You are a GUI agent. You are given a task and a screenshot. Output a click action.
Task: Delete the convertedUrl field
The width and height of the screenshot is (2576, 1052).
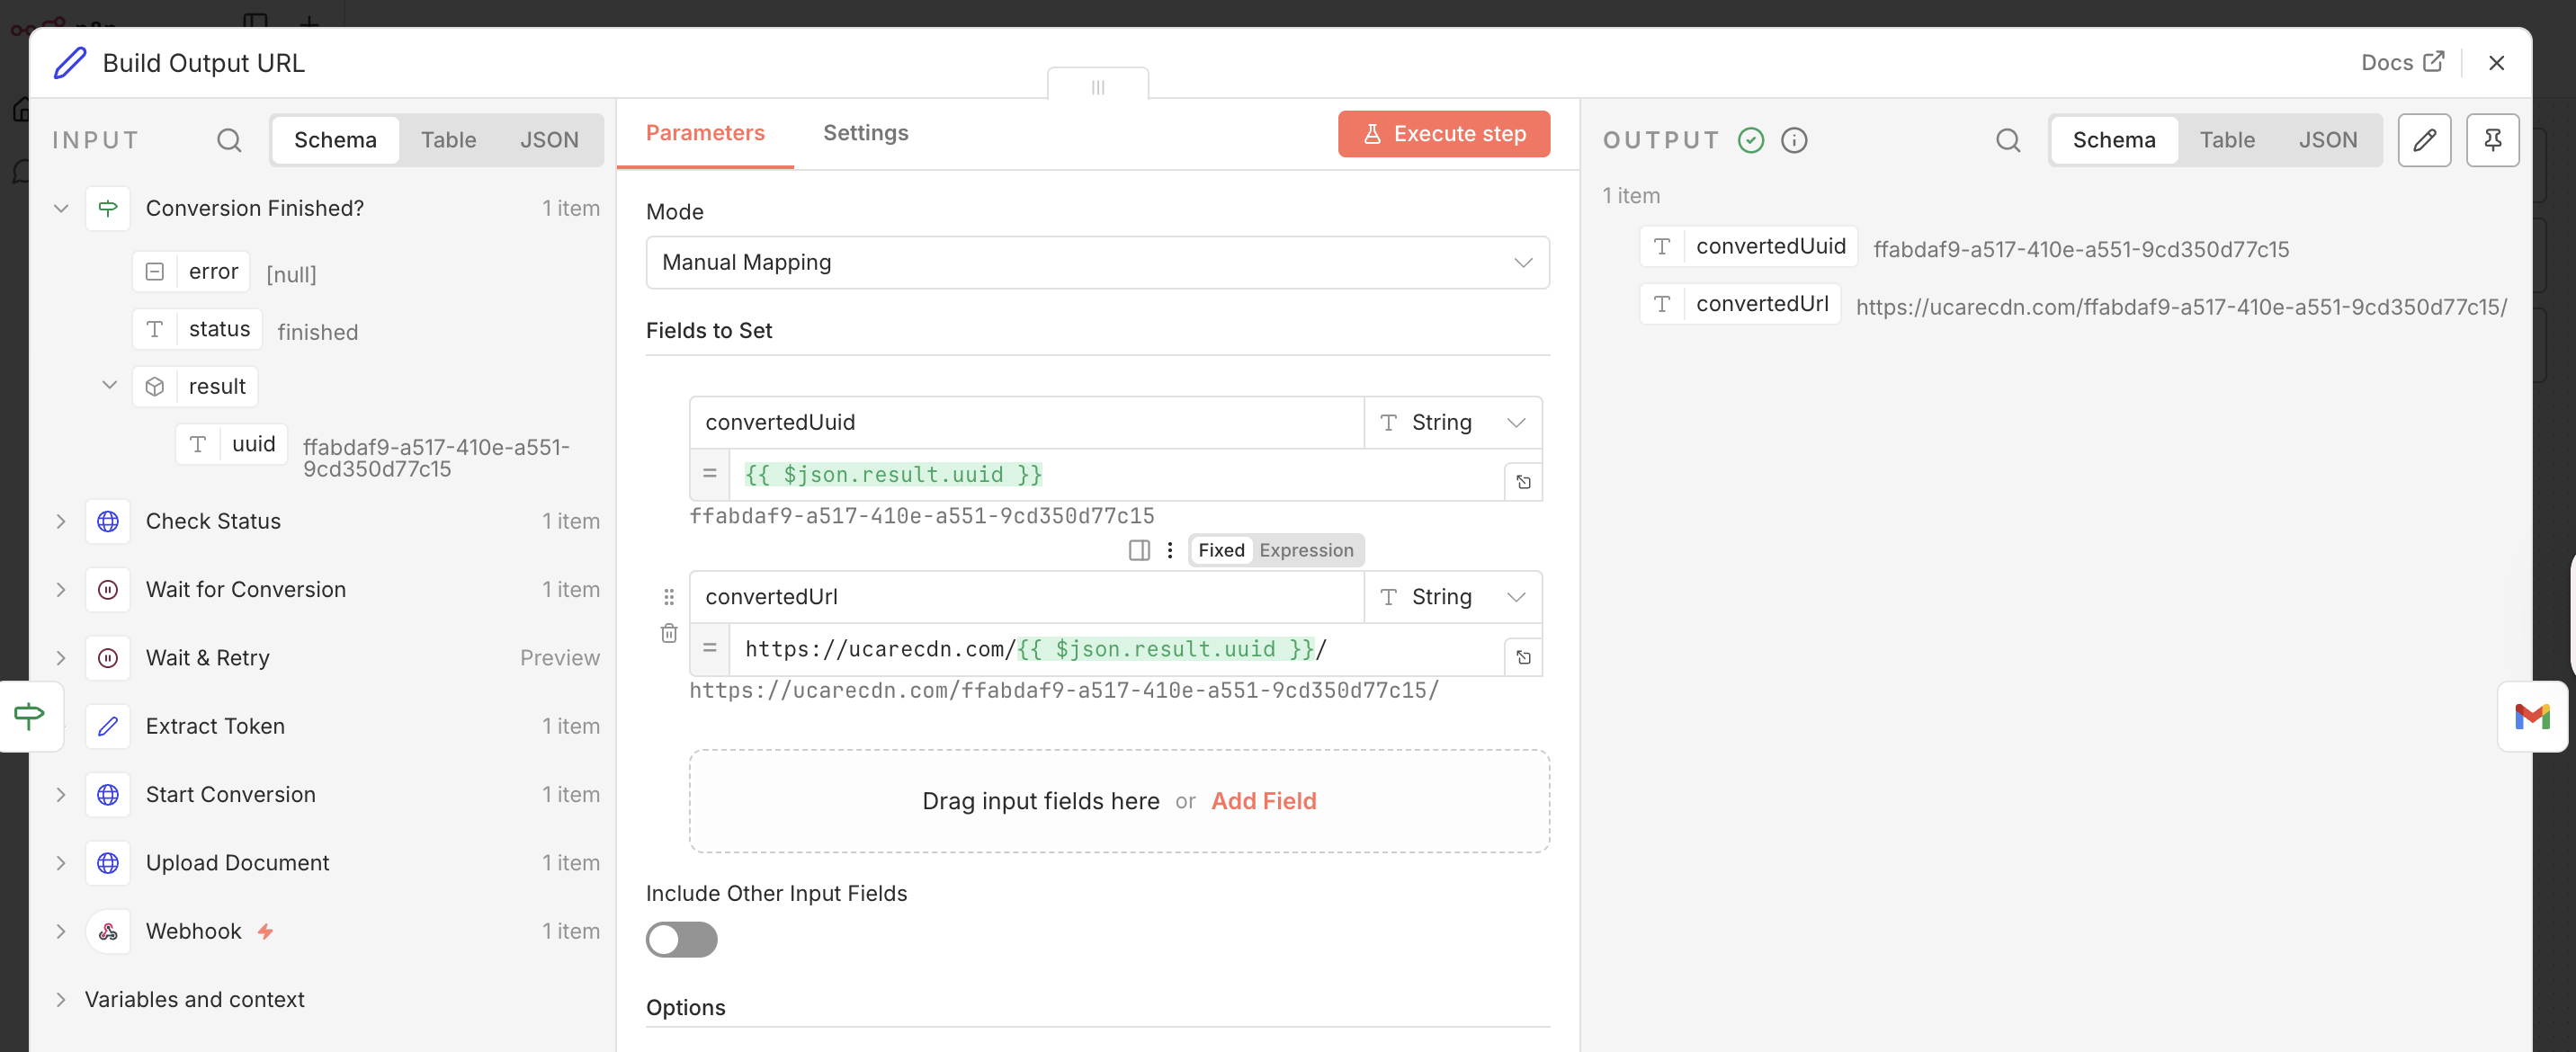point(669,634)
